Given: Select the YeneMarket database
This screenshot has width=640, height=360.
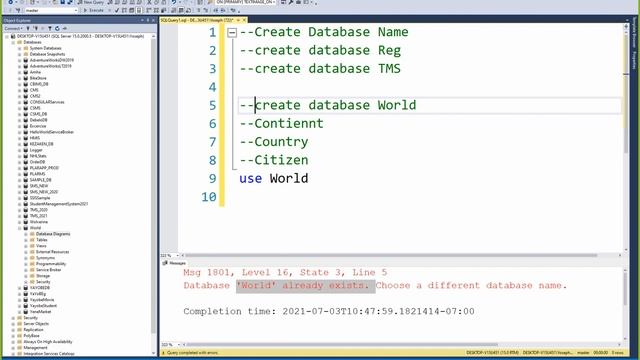Looking at the screenshot, I should 40,311.
